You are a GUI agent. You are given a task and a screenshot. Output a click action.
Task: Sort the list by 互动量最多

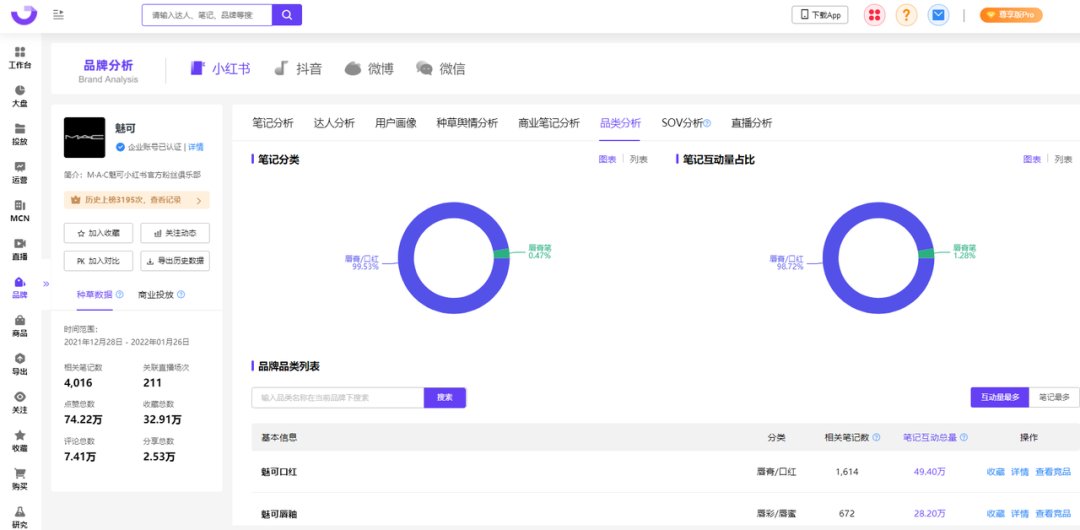pyautogui.click(x=999, y=398)
